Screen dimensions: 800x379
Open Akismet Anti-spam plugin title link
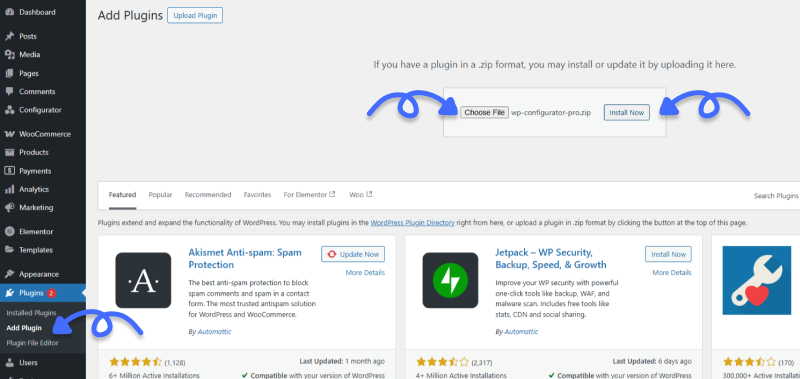[245, 259]
